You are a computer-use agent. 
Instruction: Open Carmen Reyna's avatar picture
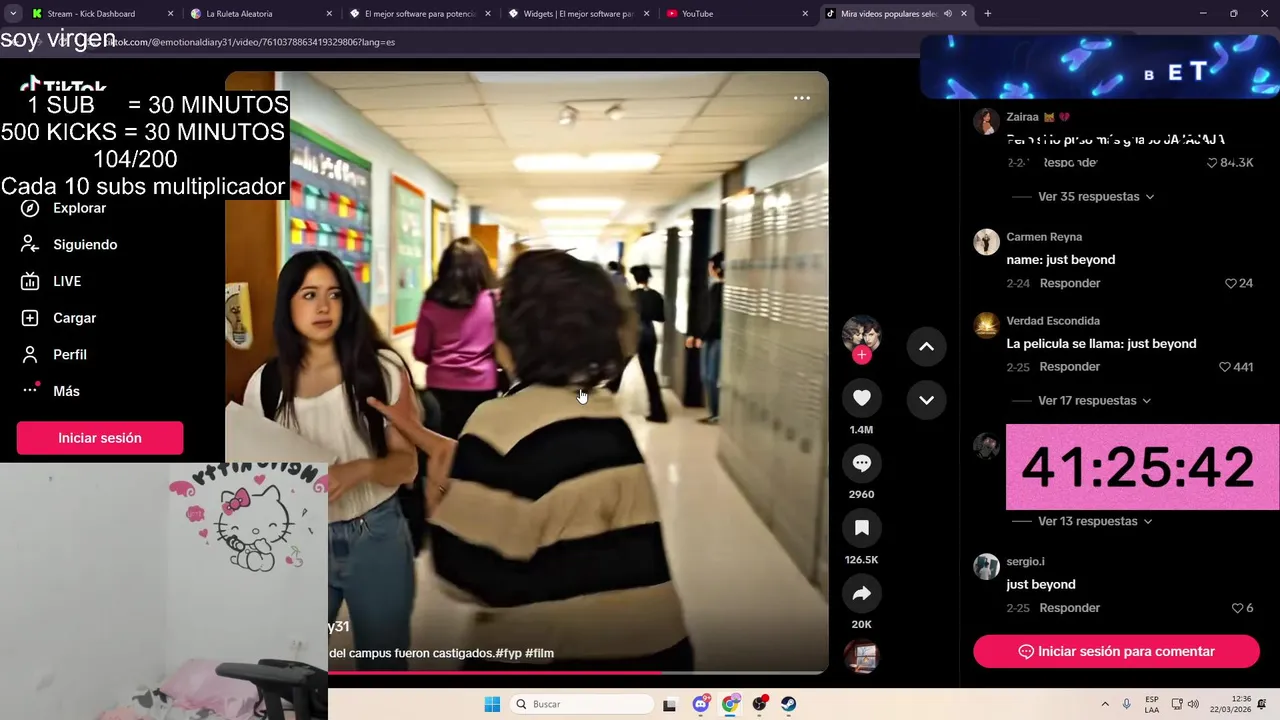click(x=986, y=242)
